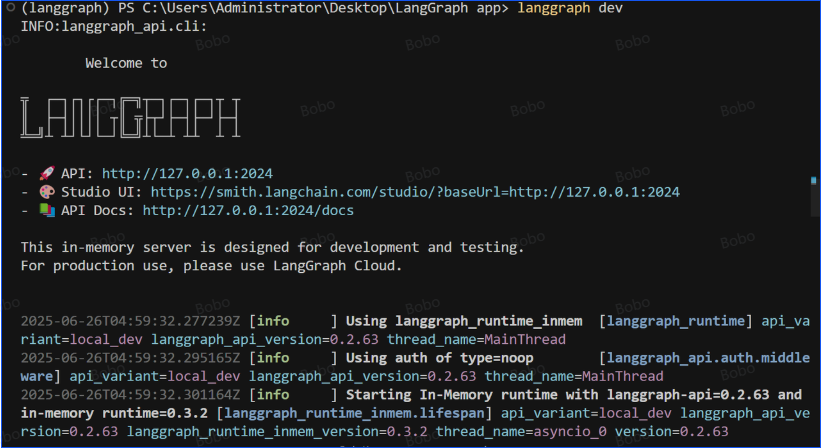The image size is (821, 448).
Task: Click the [langgraph_runtime] logger name
Action: pyautogui.click(x=675, y=321)
